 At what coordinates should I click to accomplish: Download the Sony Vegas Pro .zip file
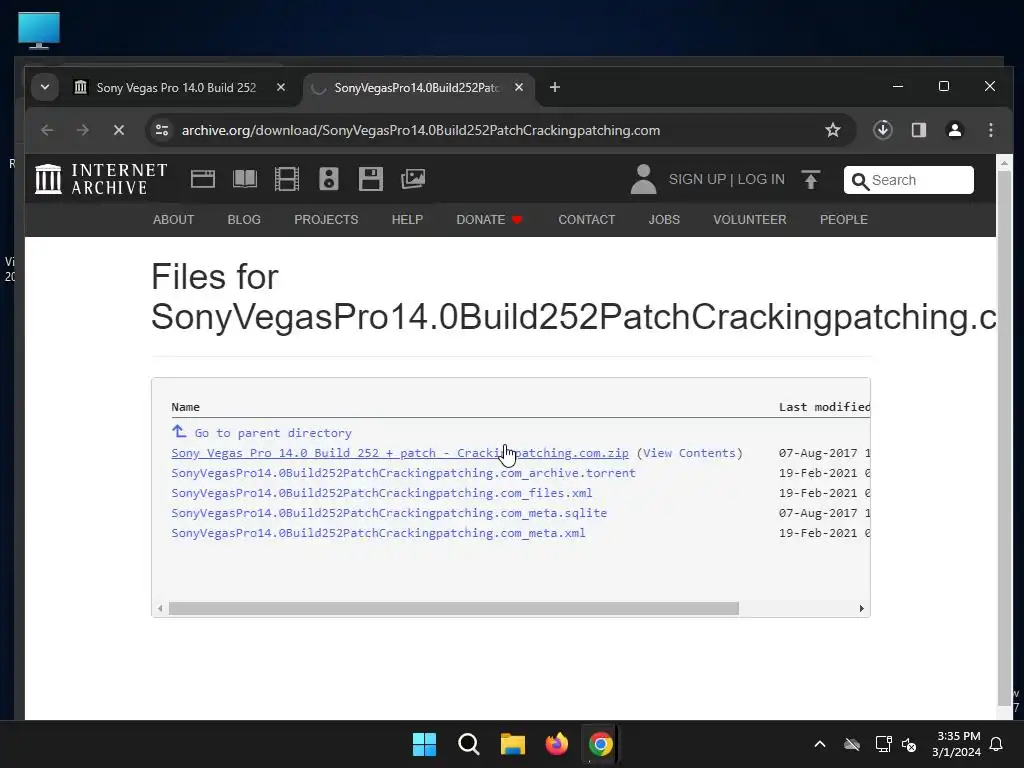coord(400,453)
